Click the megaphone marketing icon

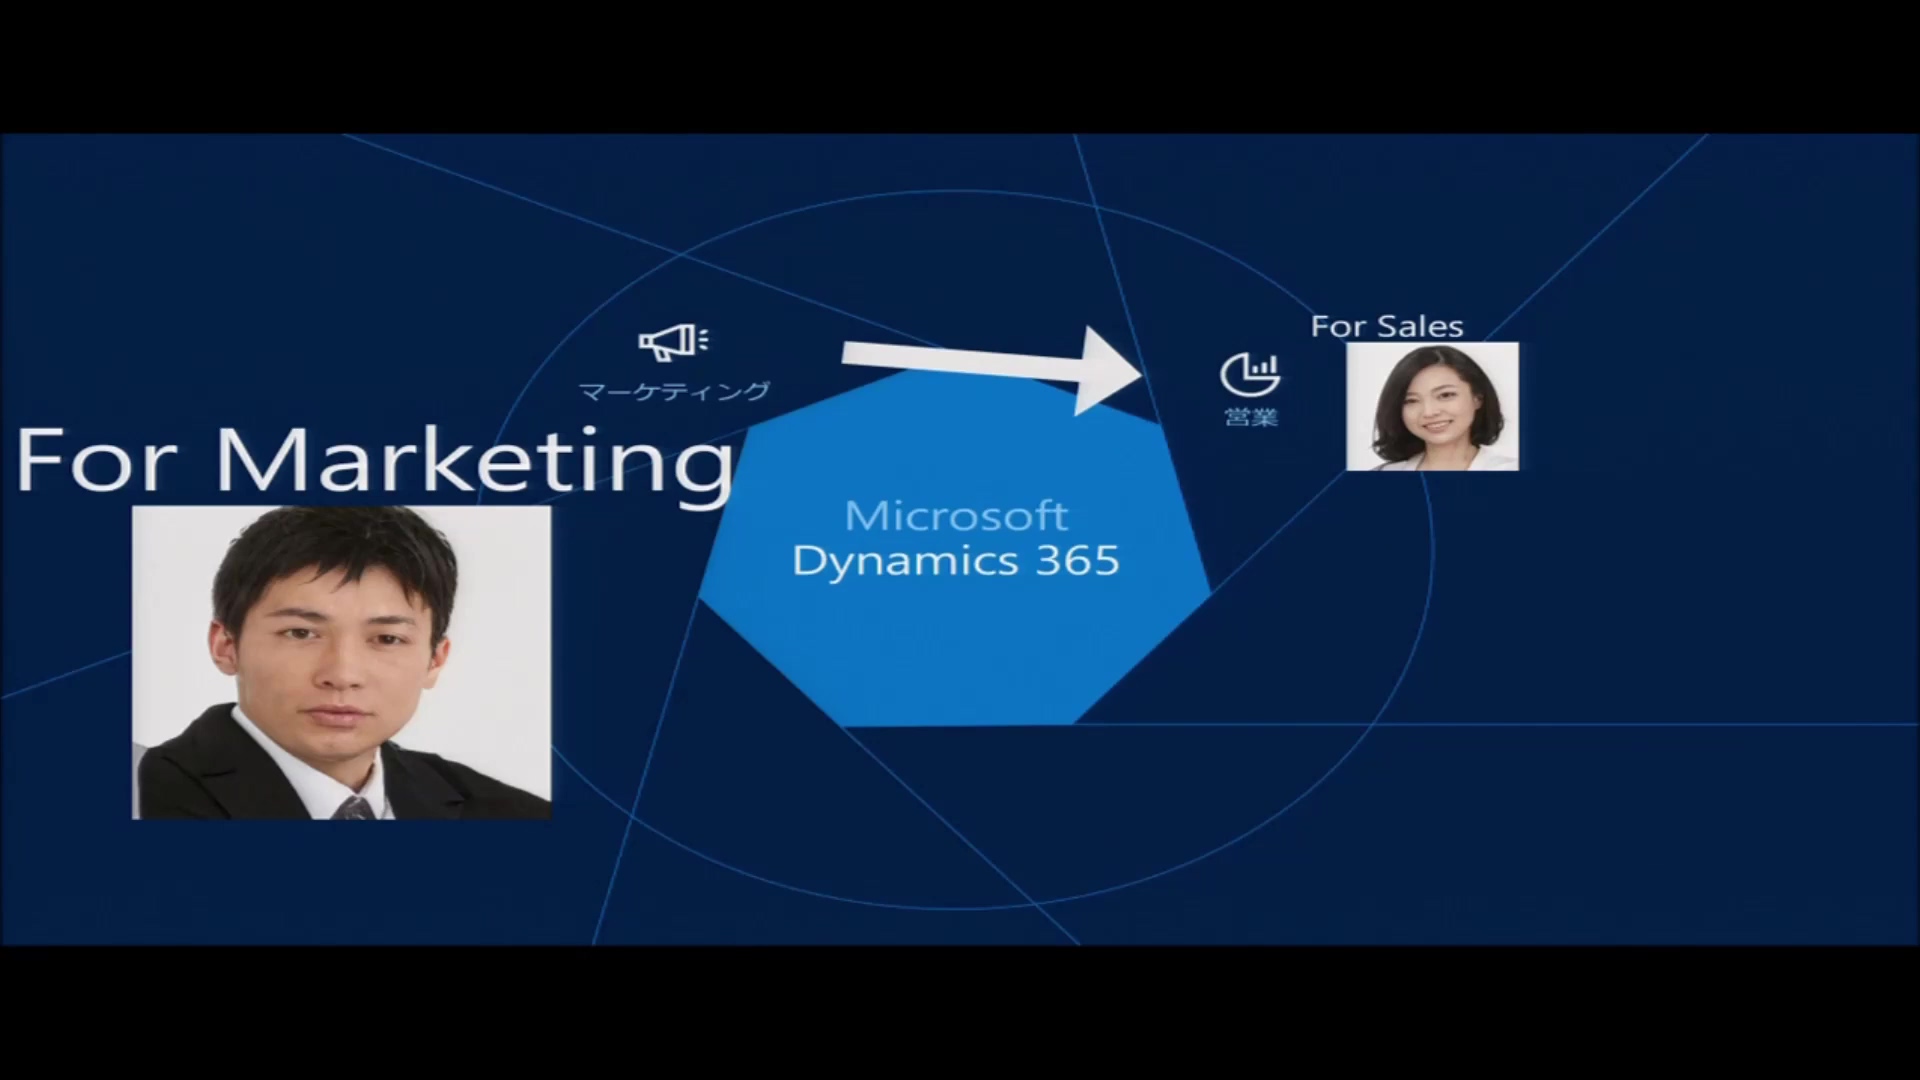tap(674, 342)
